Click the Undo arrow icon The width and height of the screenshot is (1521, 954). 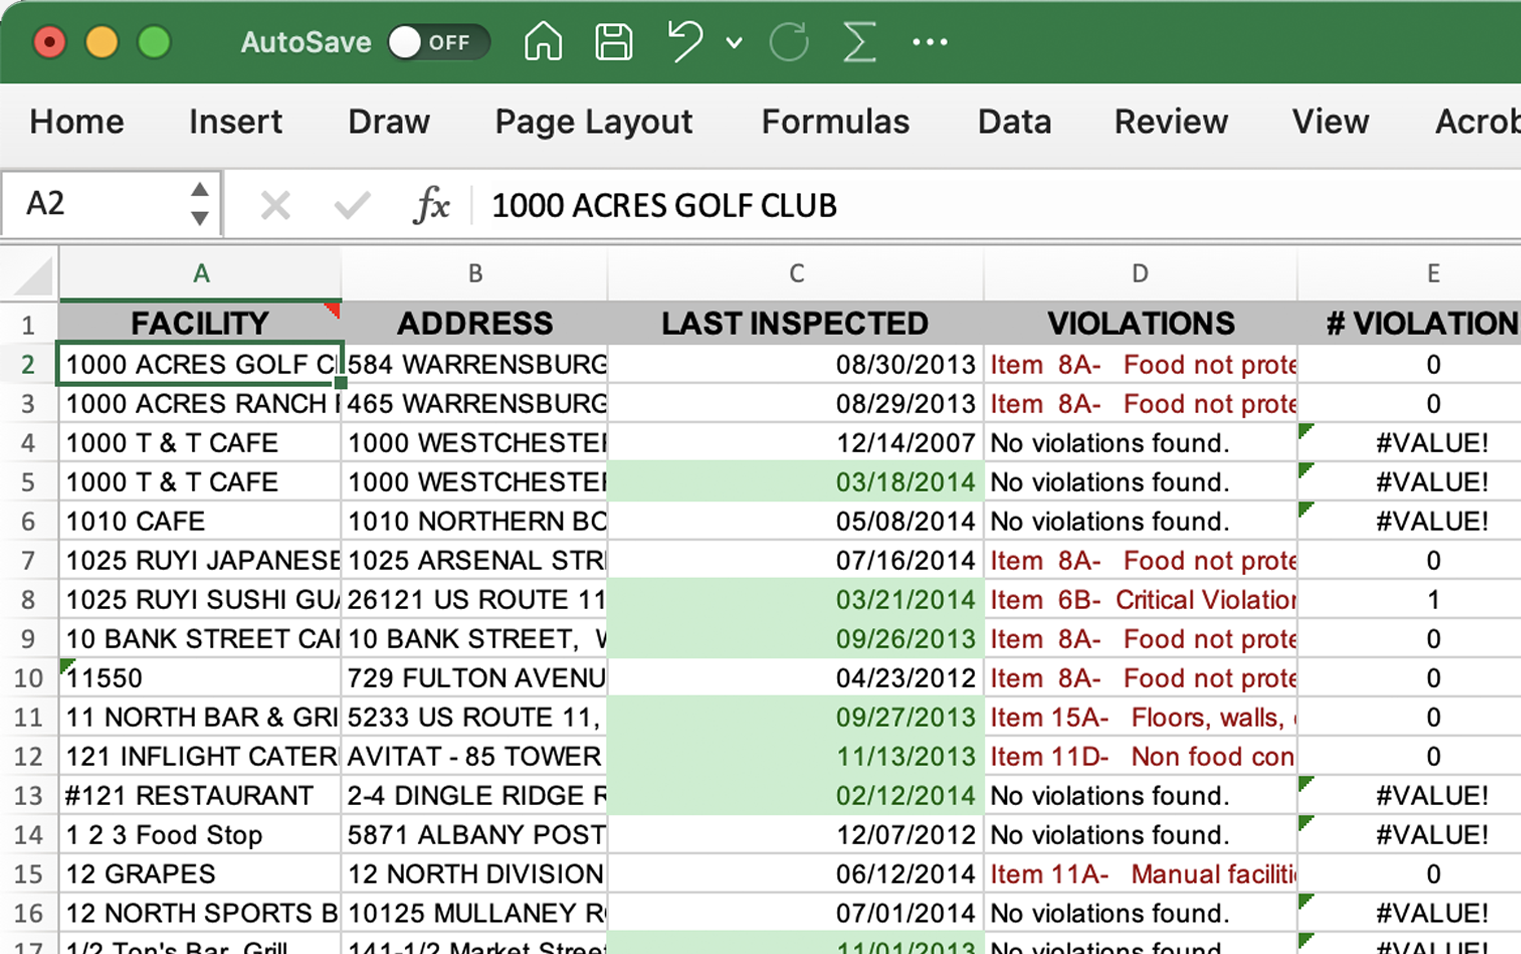click(685, 42)
